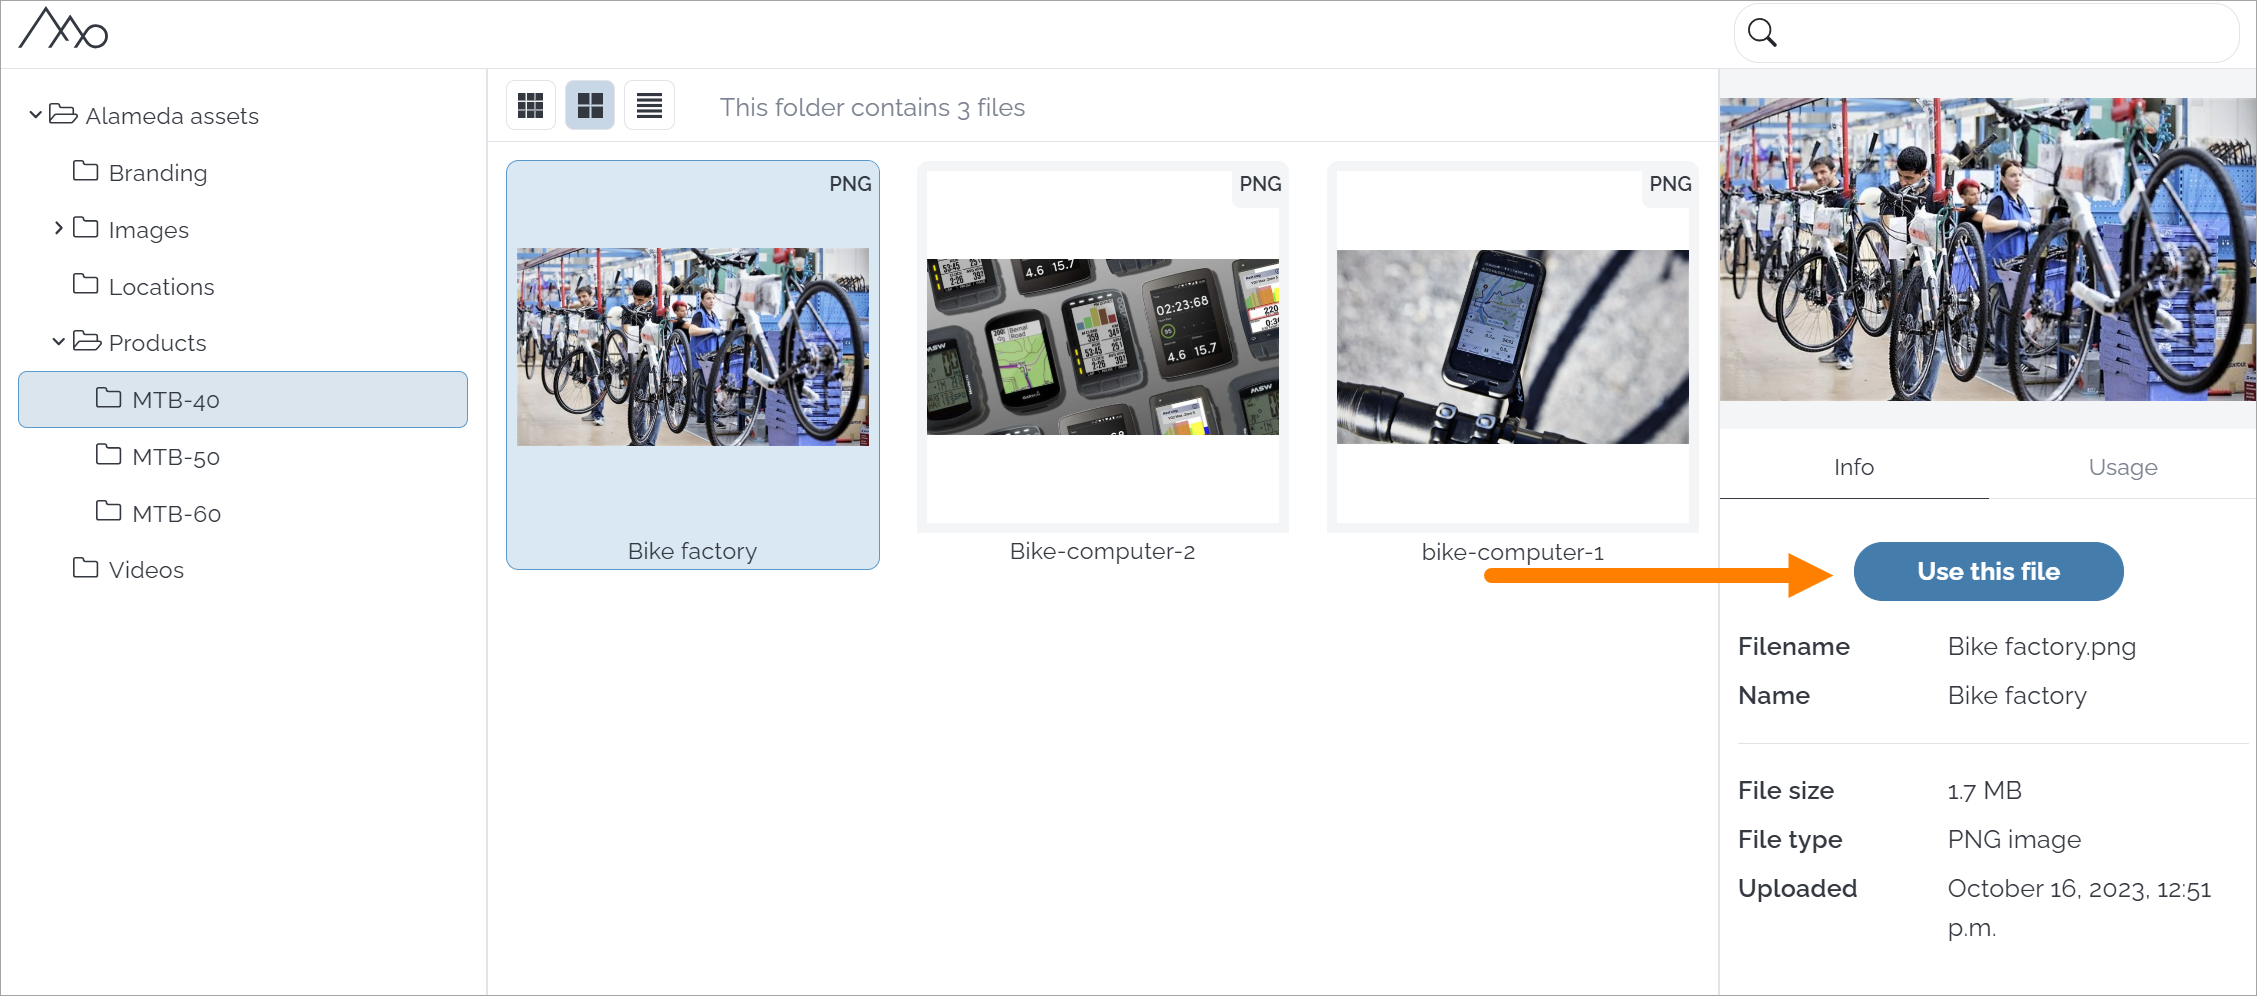Collapse the Products folder
This screenshot has height=996, width=2257.
coord(59,342)
